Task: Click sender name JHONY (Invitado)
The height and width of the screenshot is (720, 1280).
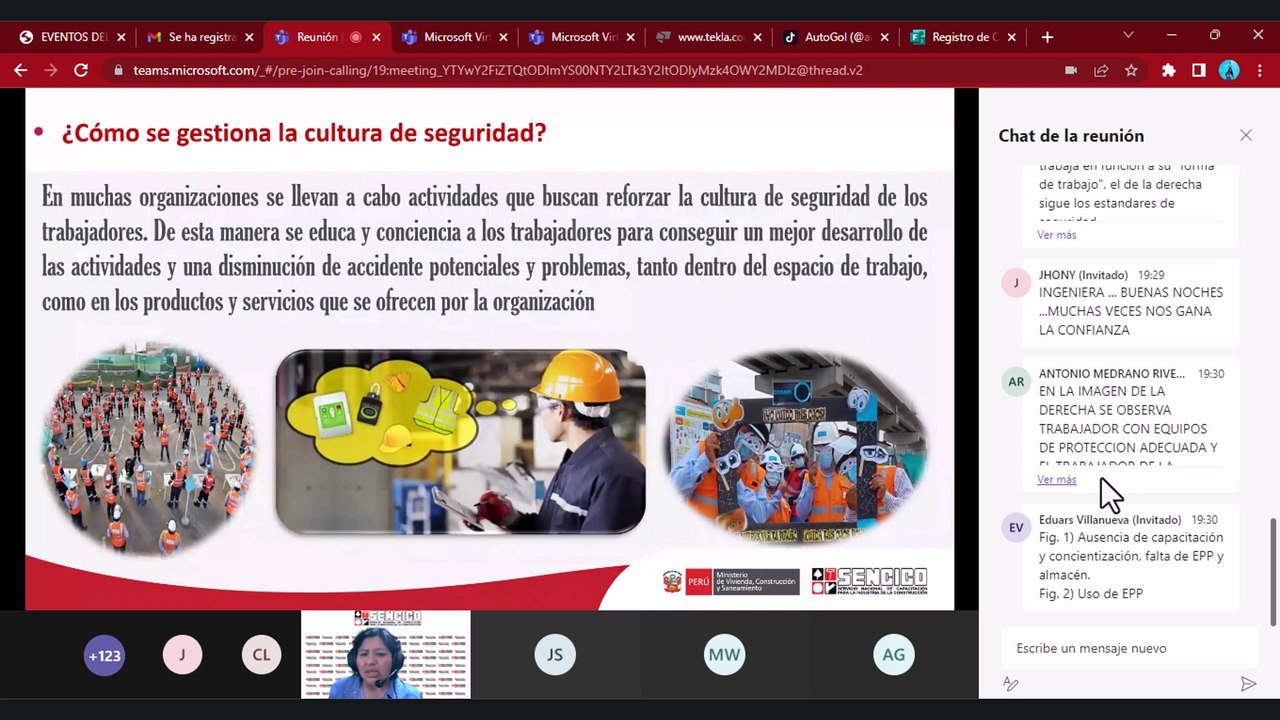Action: pos(1083,274)
